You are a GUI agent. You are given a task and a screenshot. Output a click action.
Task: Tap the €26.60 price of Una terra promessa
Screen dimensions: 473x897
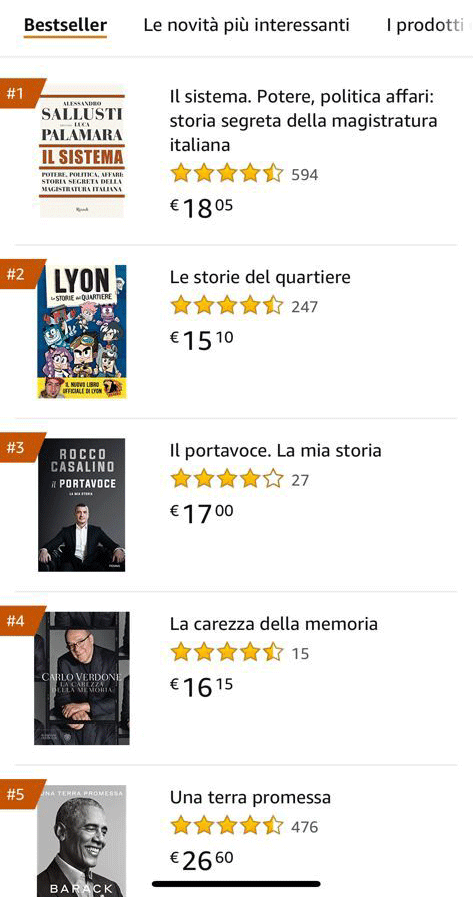pos(202,860)
